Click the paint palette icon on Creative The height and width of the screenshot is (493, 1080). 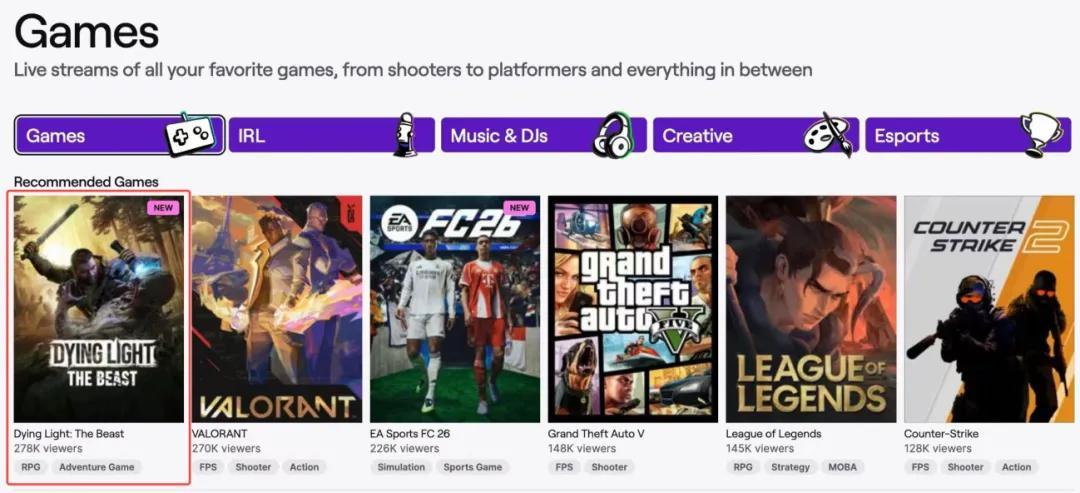(x=828, y=136)
